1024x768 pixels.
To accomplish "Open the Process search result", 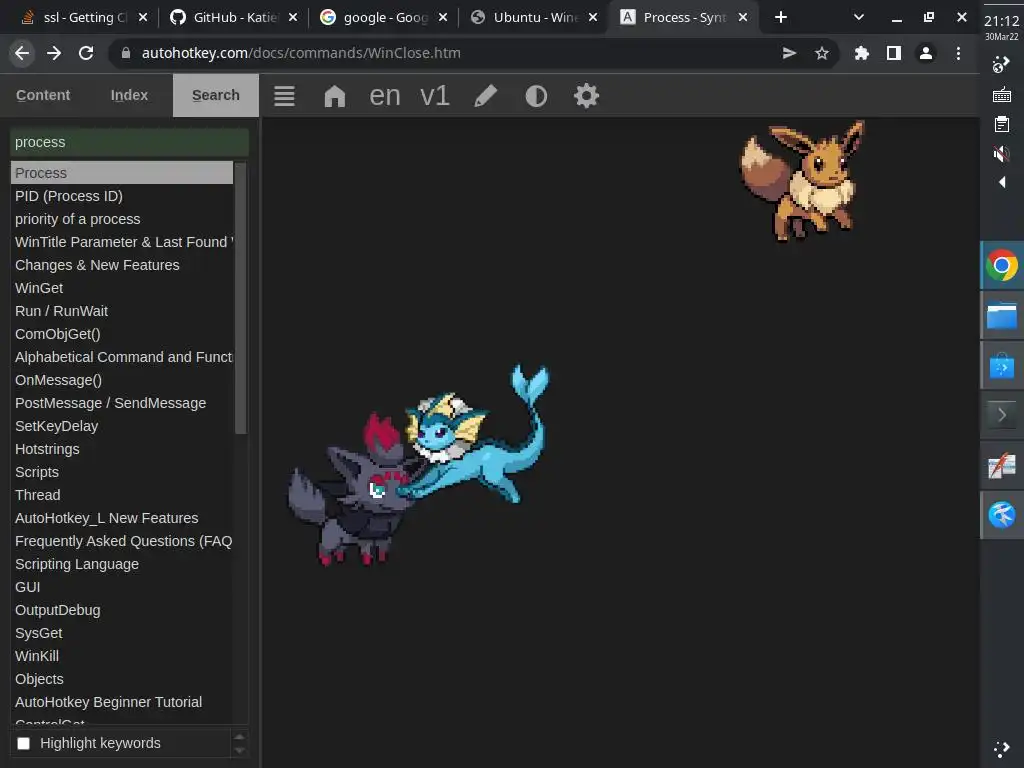I will pyautogui.click(x=121, y=173).
